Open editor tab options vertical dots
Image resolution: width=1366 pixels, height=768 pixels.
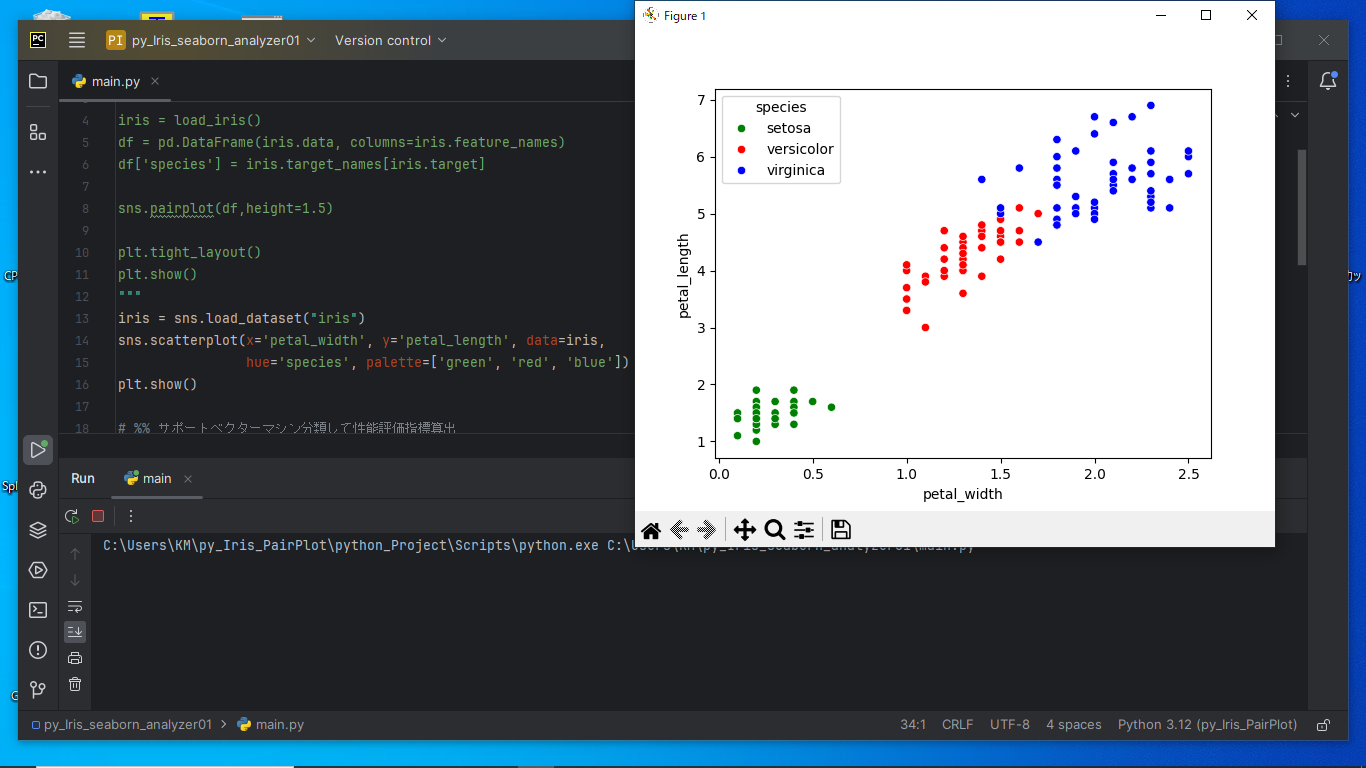point(1289,81)
